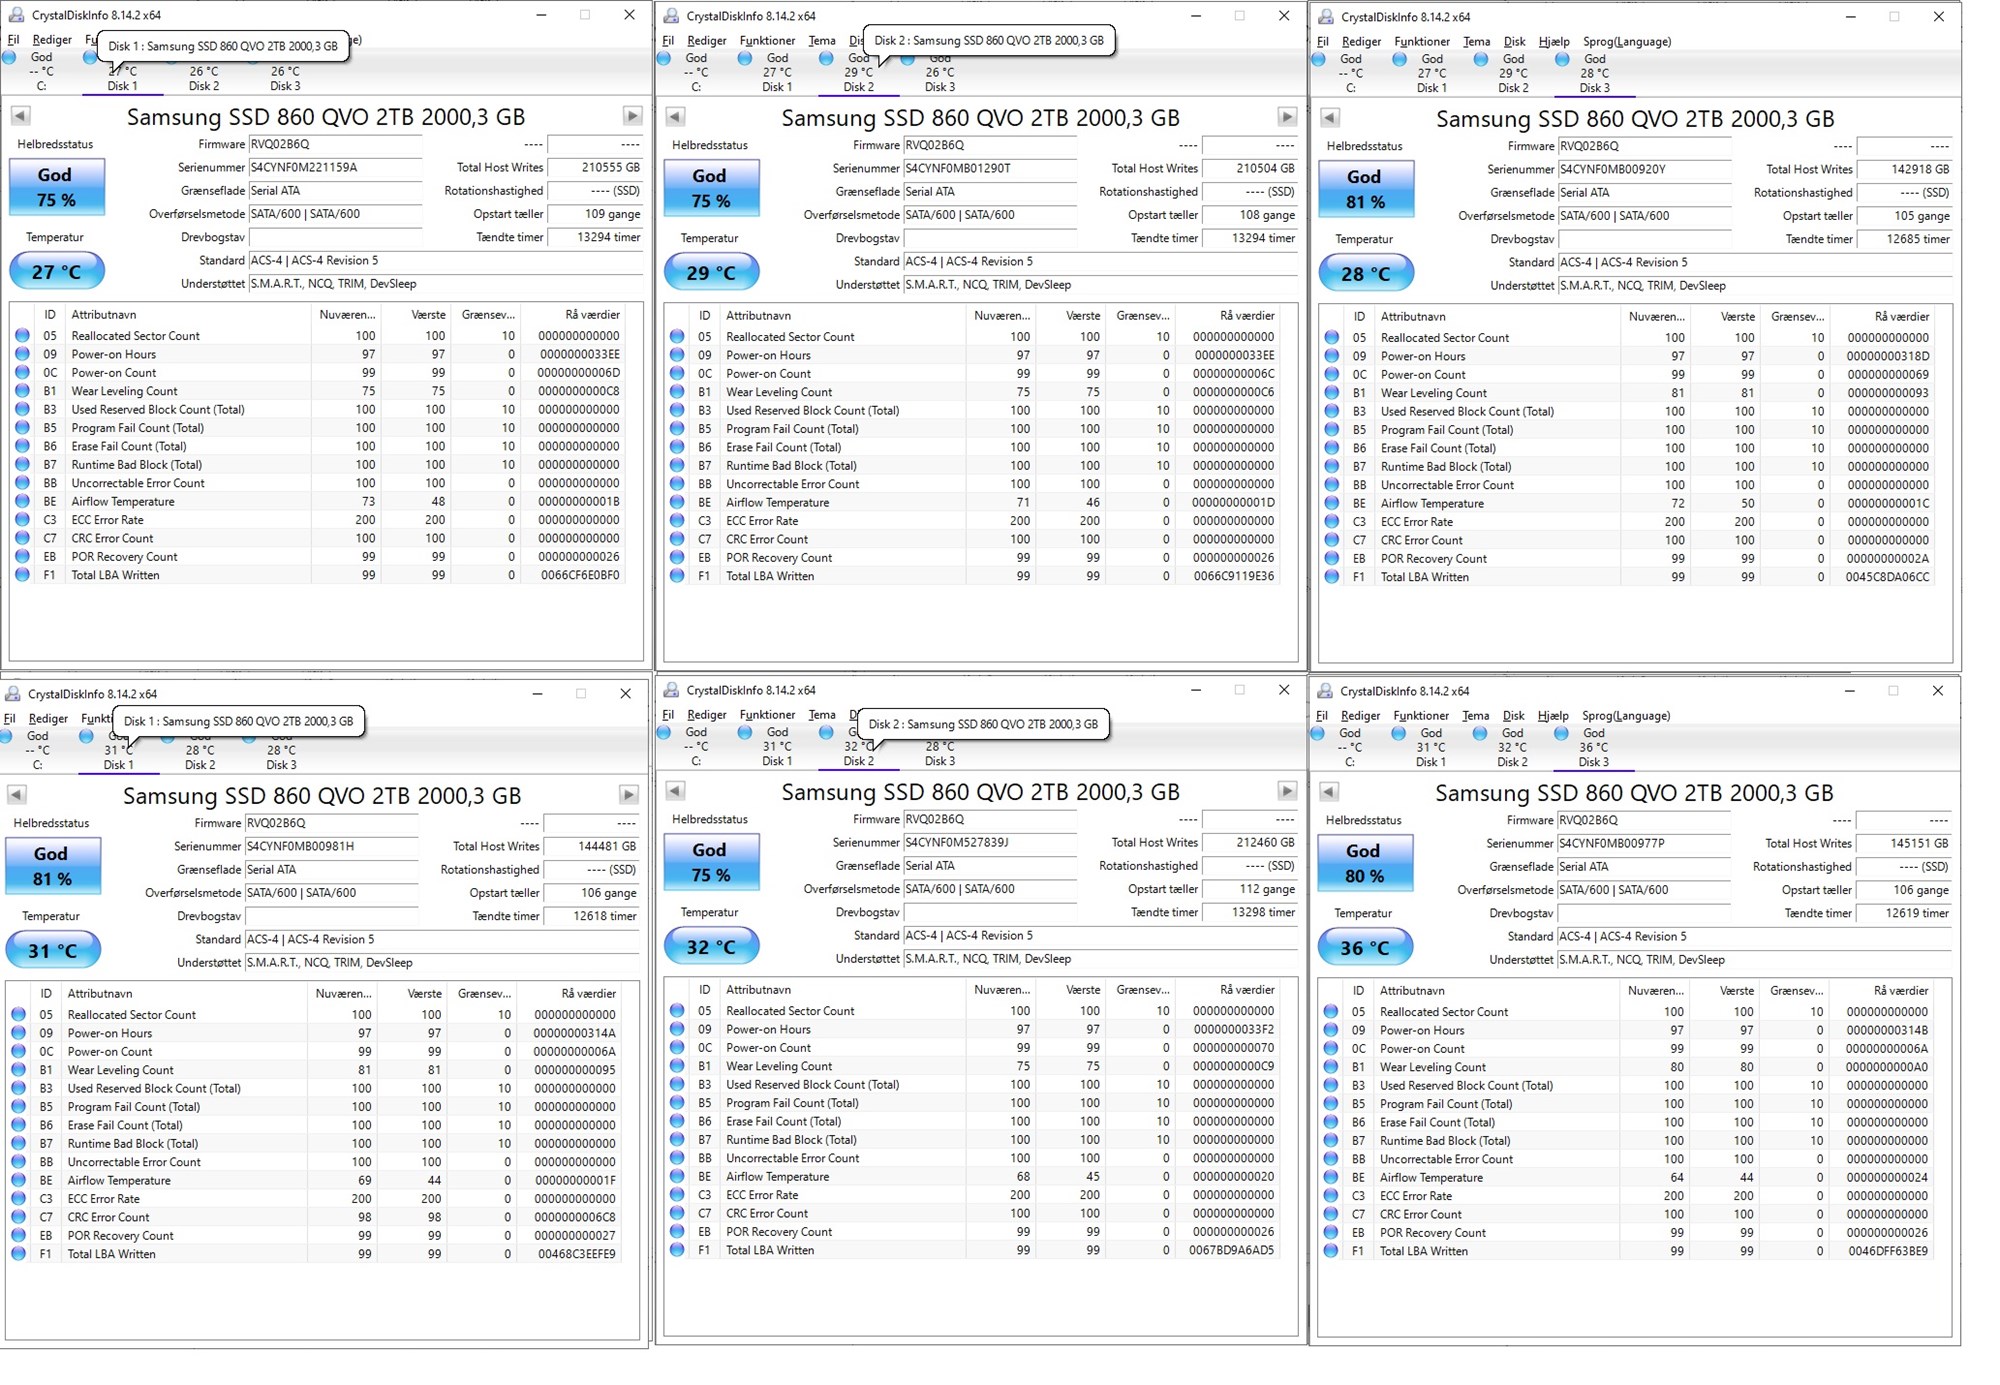Select raw value 0066C9119E36

pyautogui.click(x=1234, y=576)
